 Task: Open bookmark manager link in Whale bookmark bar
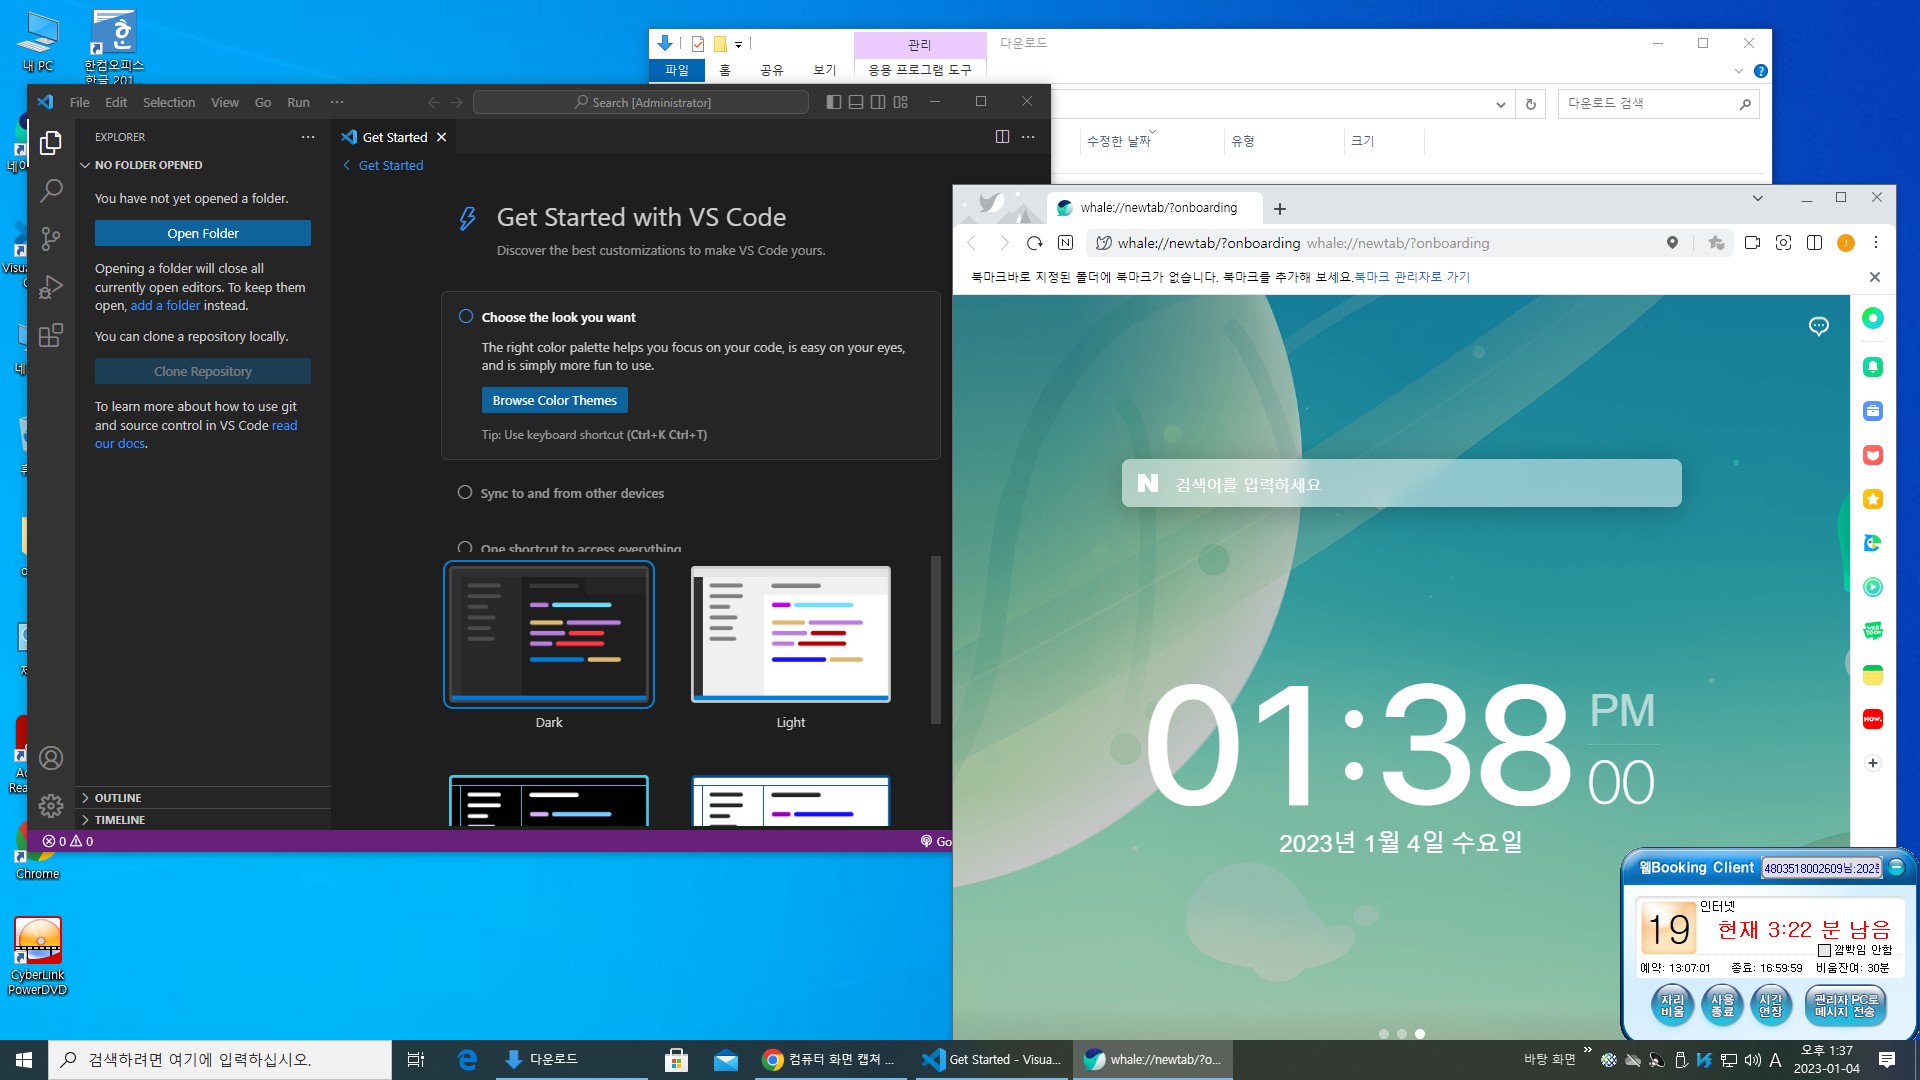point(1412,277)
